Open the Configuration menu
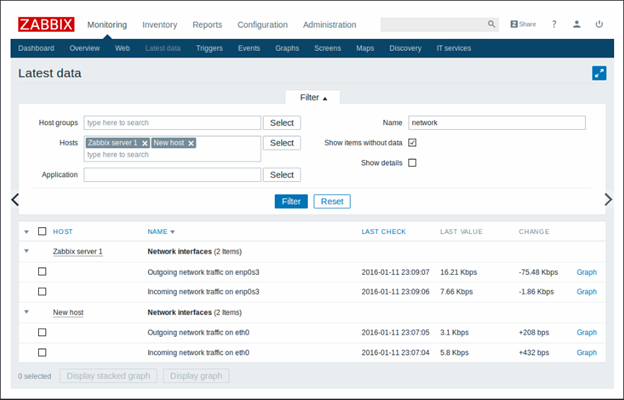Image resolution: width=624 pixels, height=400 pixels. click(263, 25)
